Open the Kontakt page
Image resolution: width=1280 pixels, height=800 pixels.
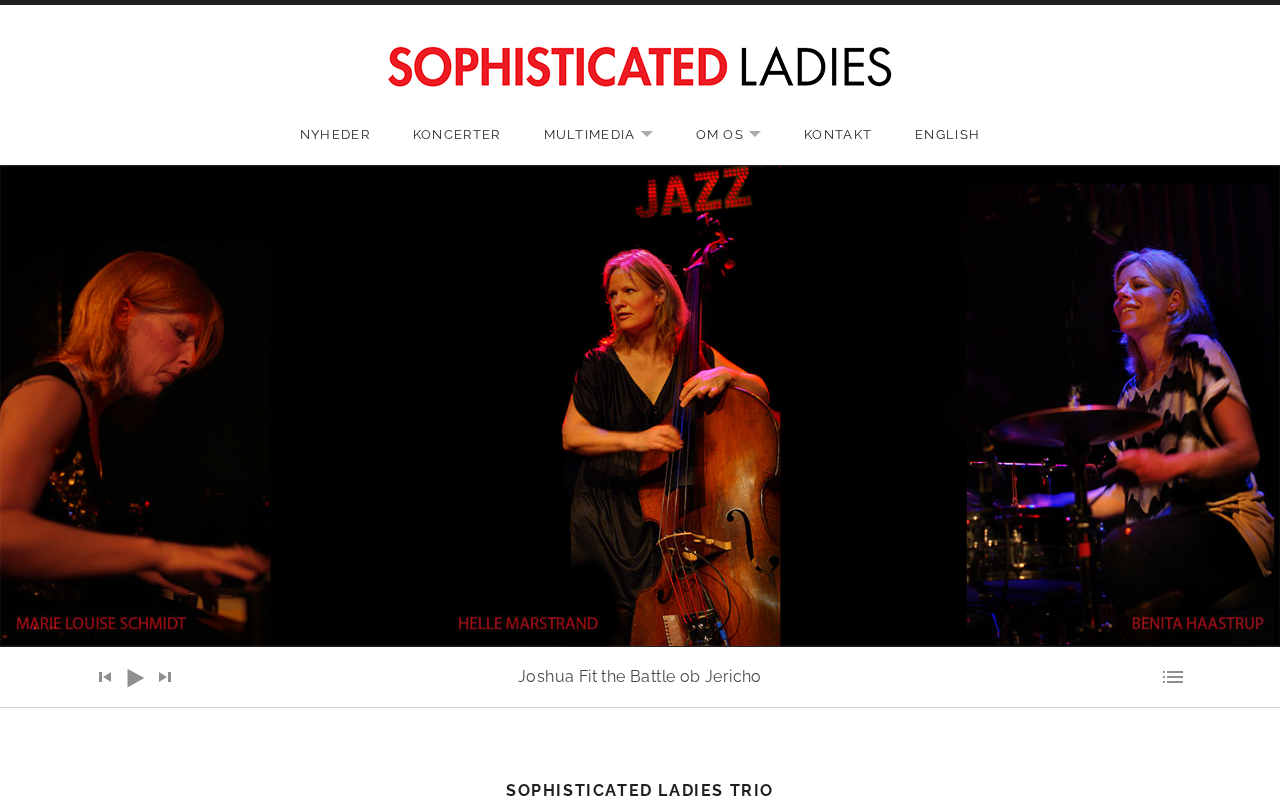838,135
